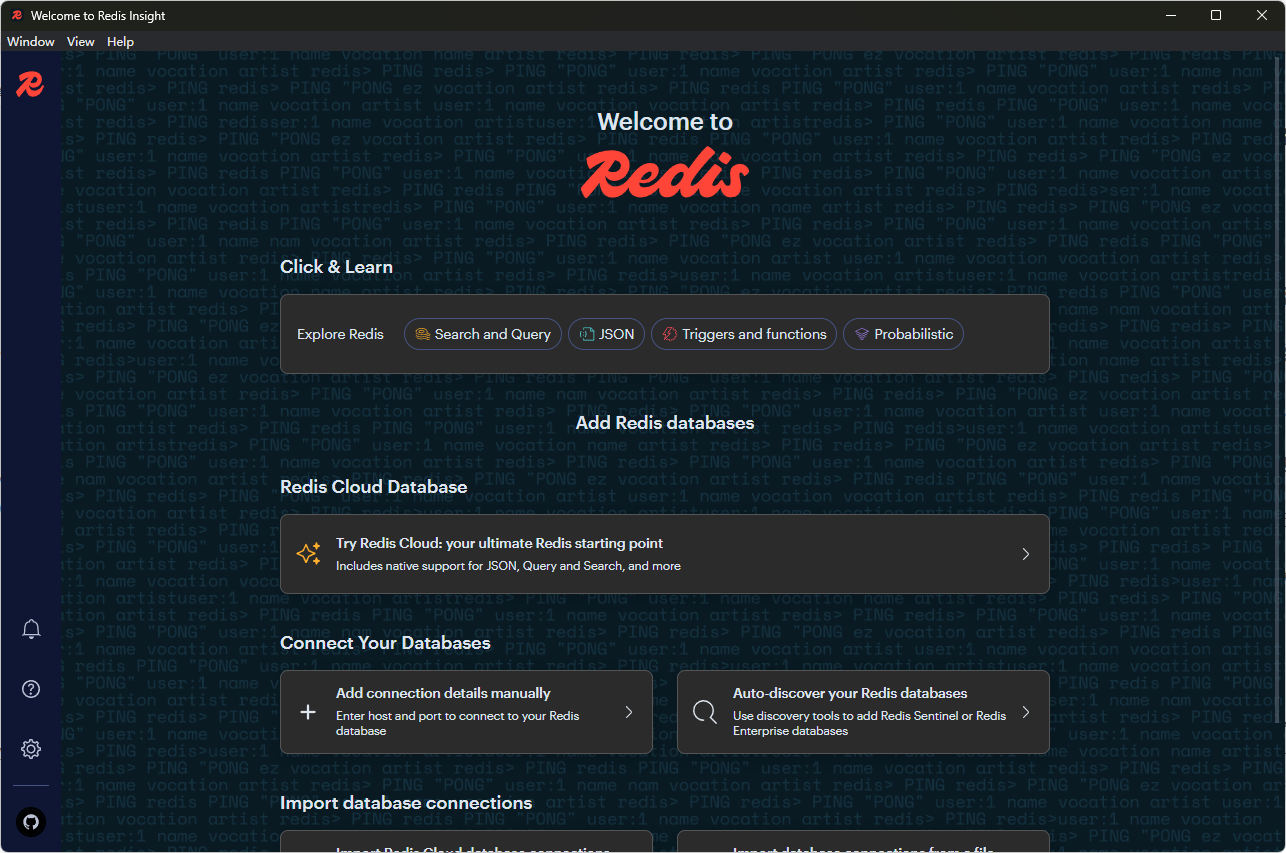The image size is (1286, 853).
Task: Open the notifications bell
Action: (31, 629)
